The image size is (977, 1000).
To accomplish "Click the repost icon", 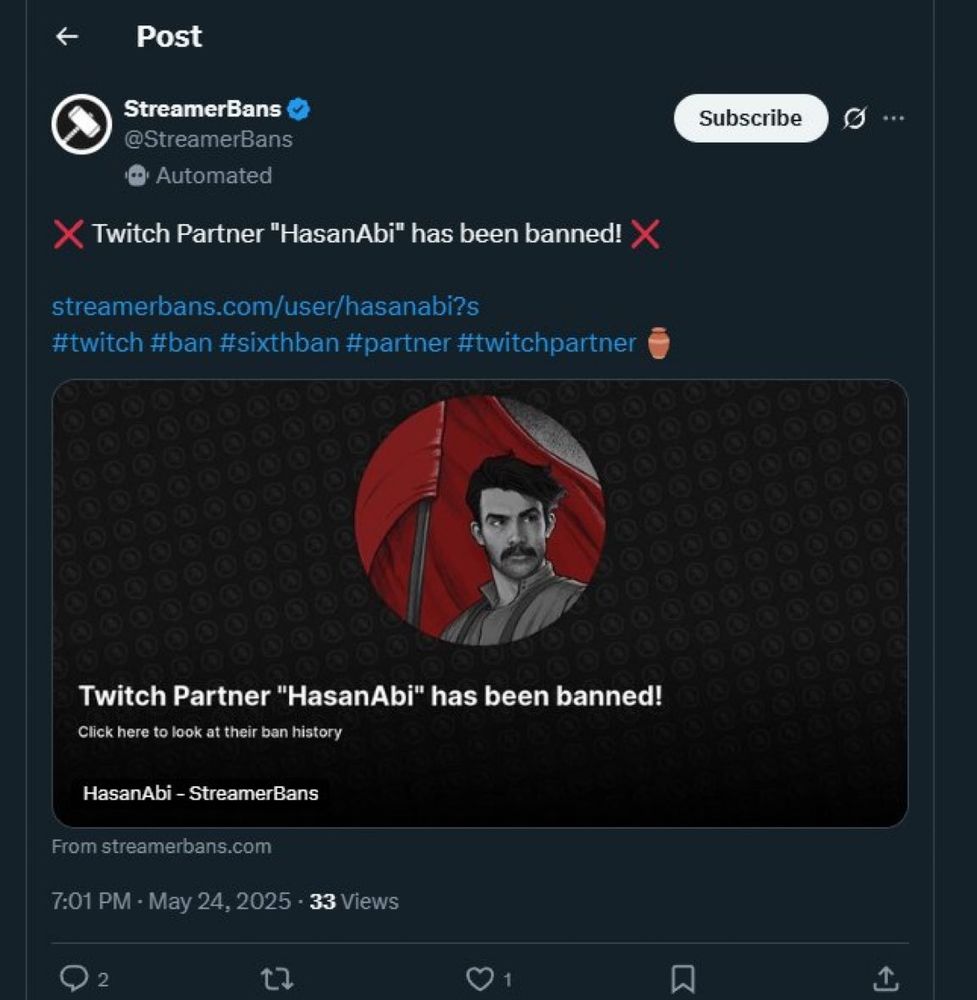I will click(x=276, y=978).
